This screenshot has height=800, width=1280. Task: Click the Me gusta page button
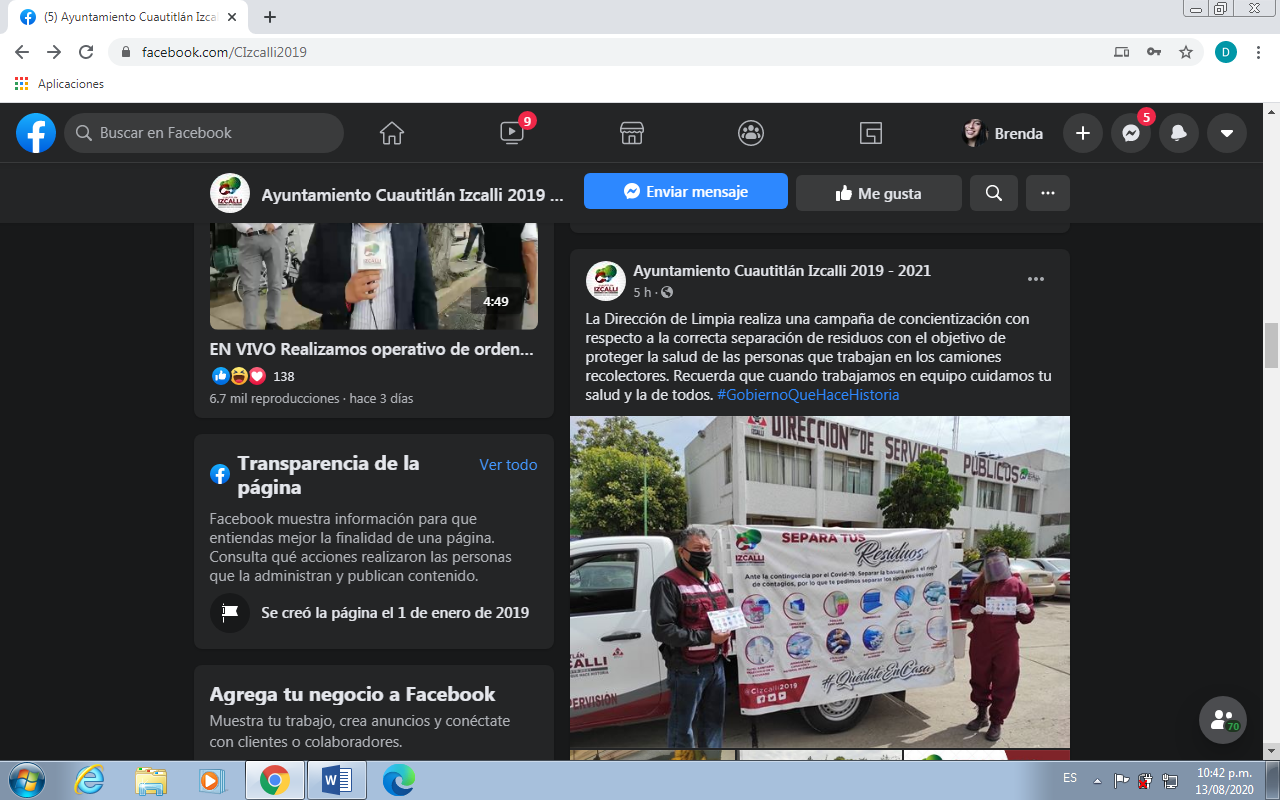click(x=879, y=193)
